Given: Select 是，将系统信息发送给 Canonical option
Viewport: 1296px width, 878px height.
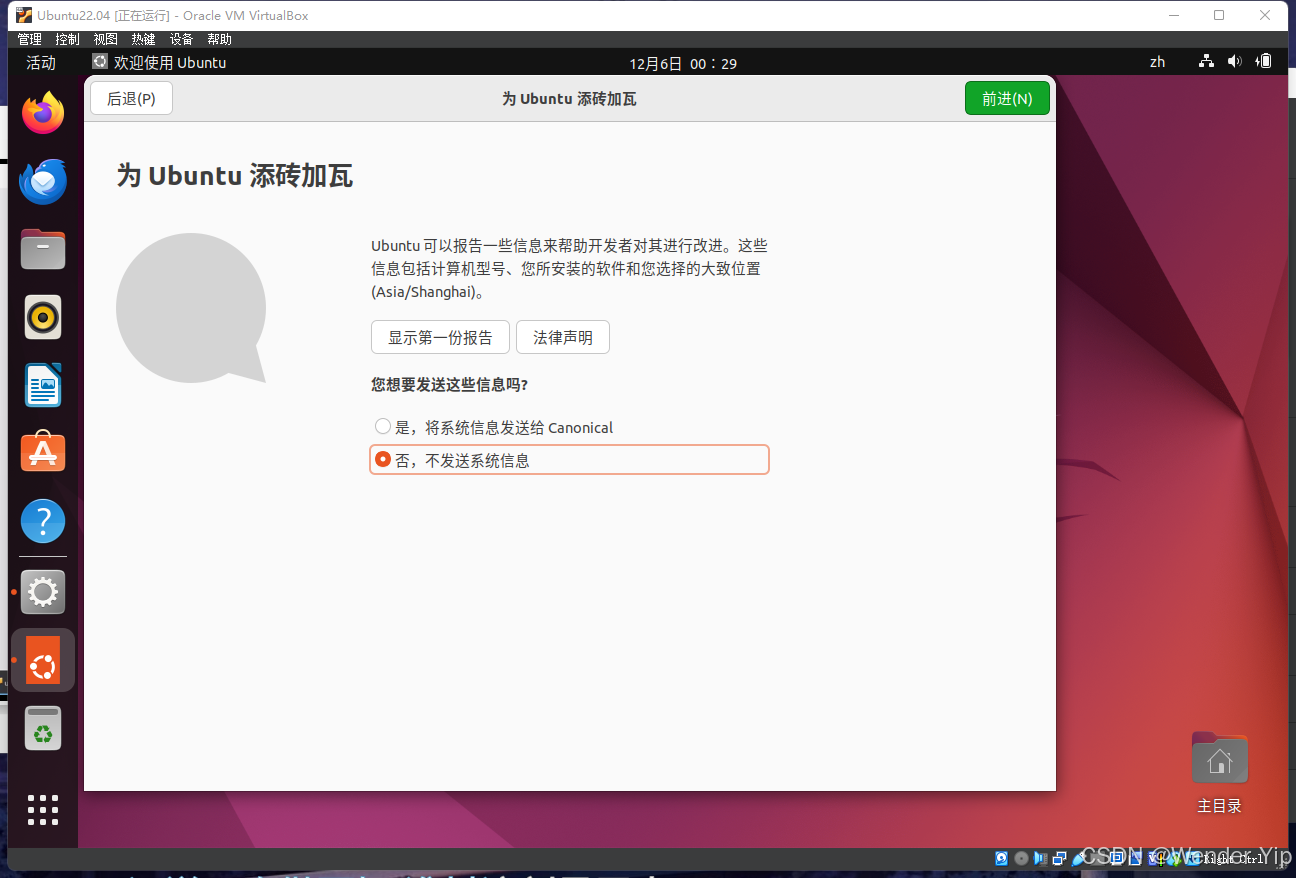Looking at the screenshot, I should coord(493,427).
